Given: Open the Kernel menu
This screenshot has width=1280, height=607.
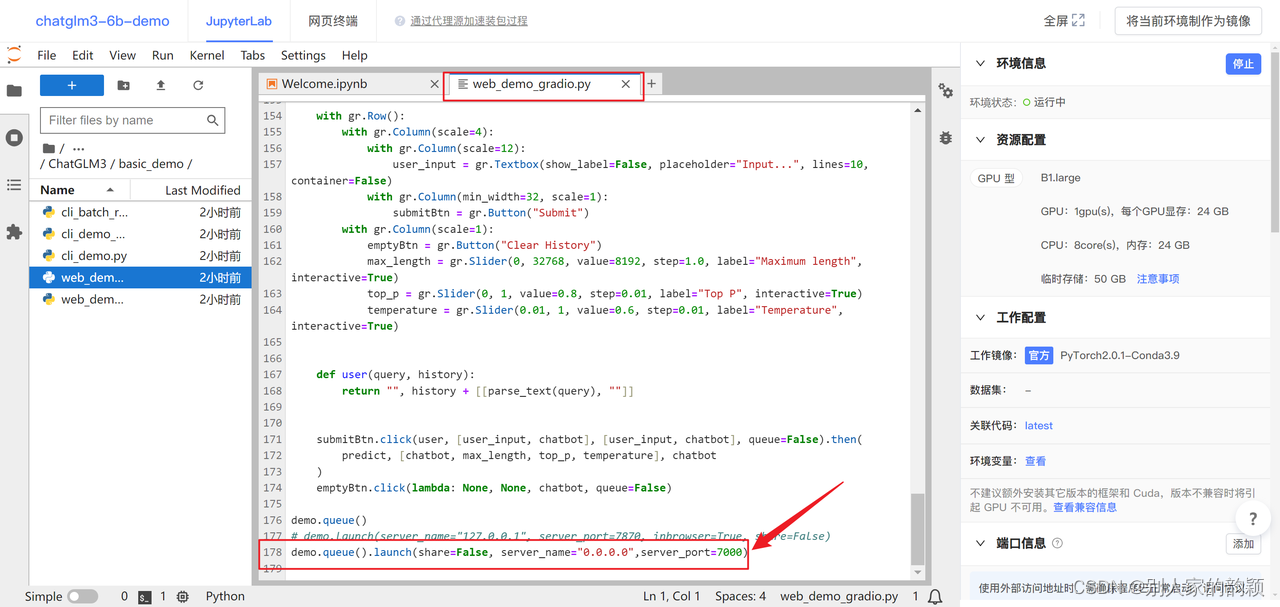Looking at the screenshot, I should click(206, 55).
